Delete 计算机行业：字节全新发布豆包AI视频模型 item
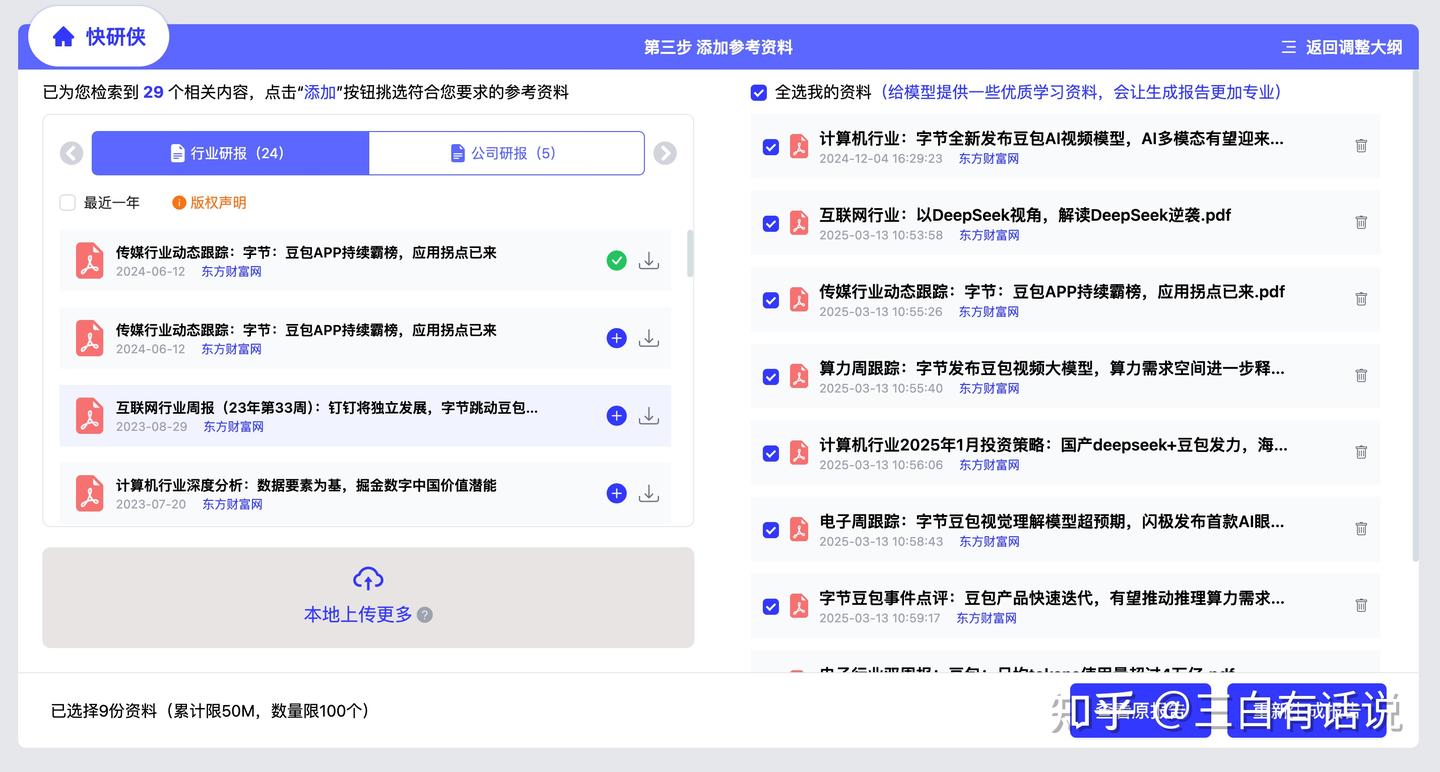Viewport: 1440px width, 772px height. 1361,146
